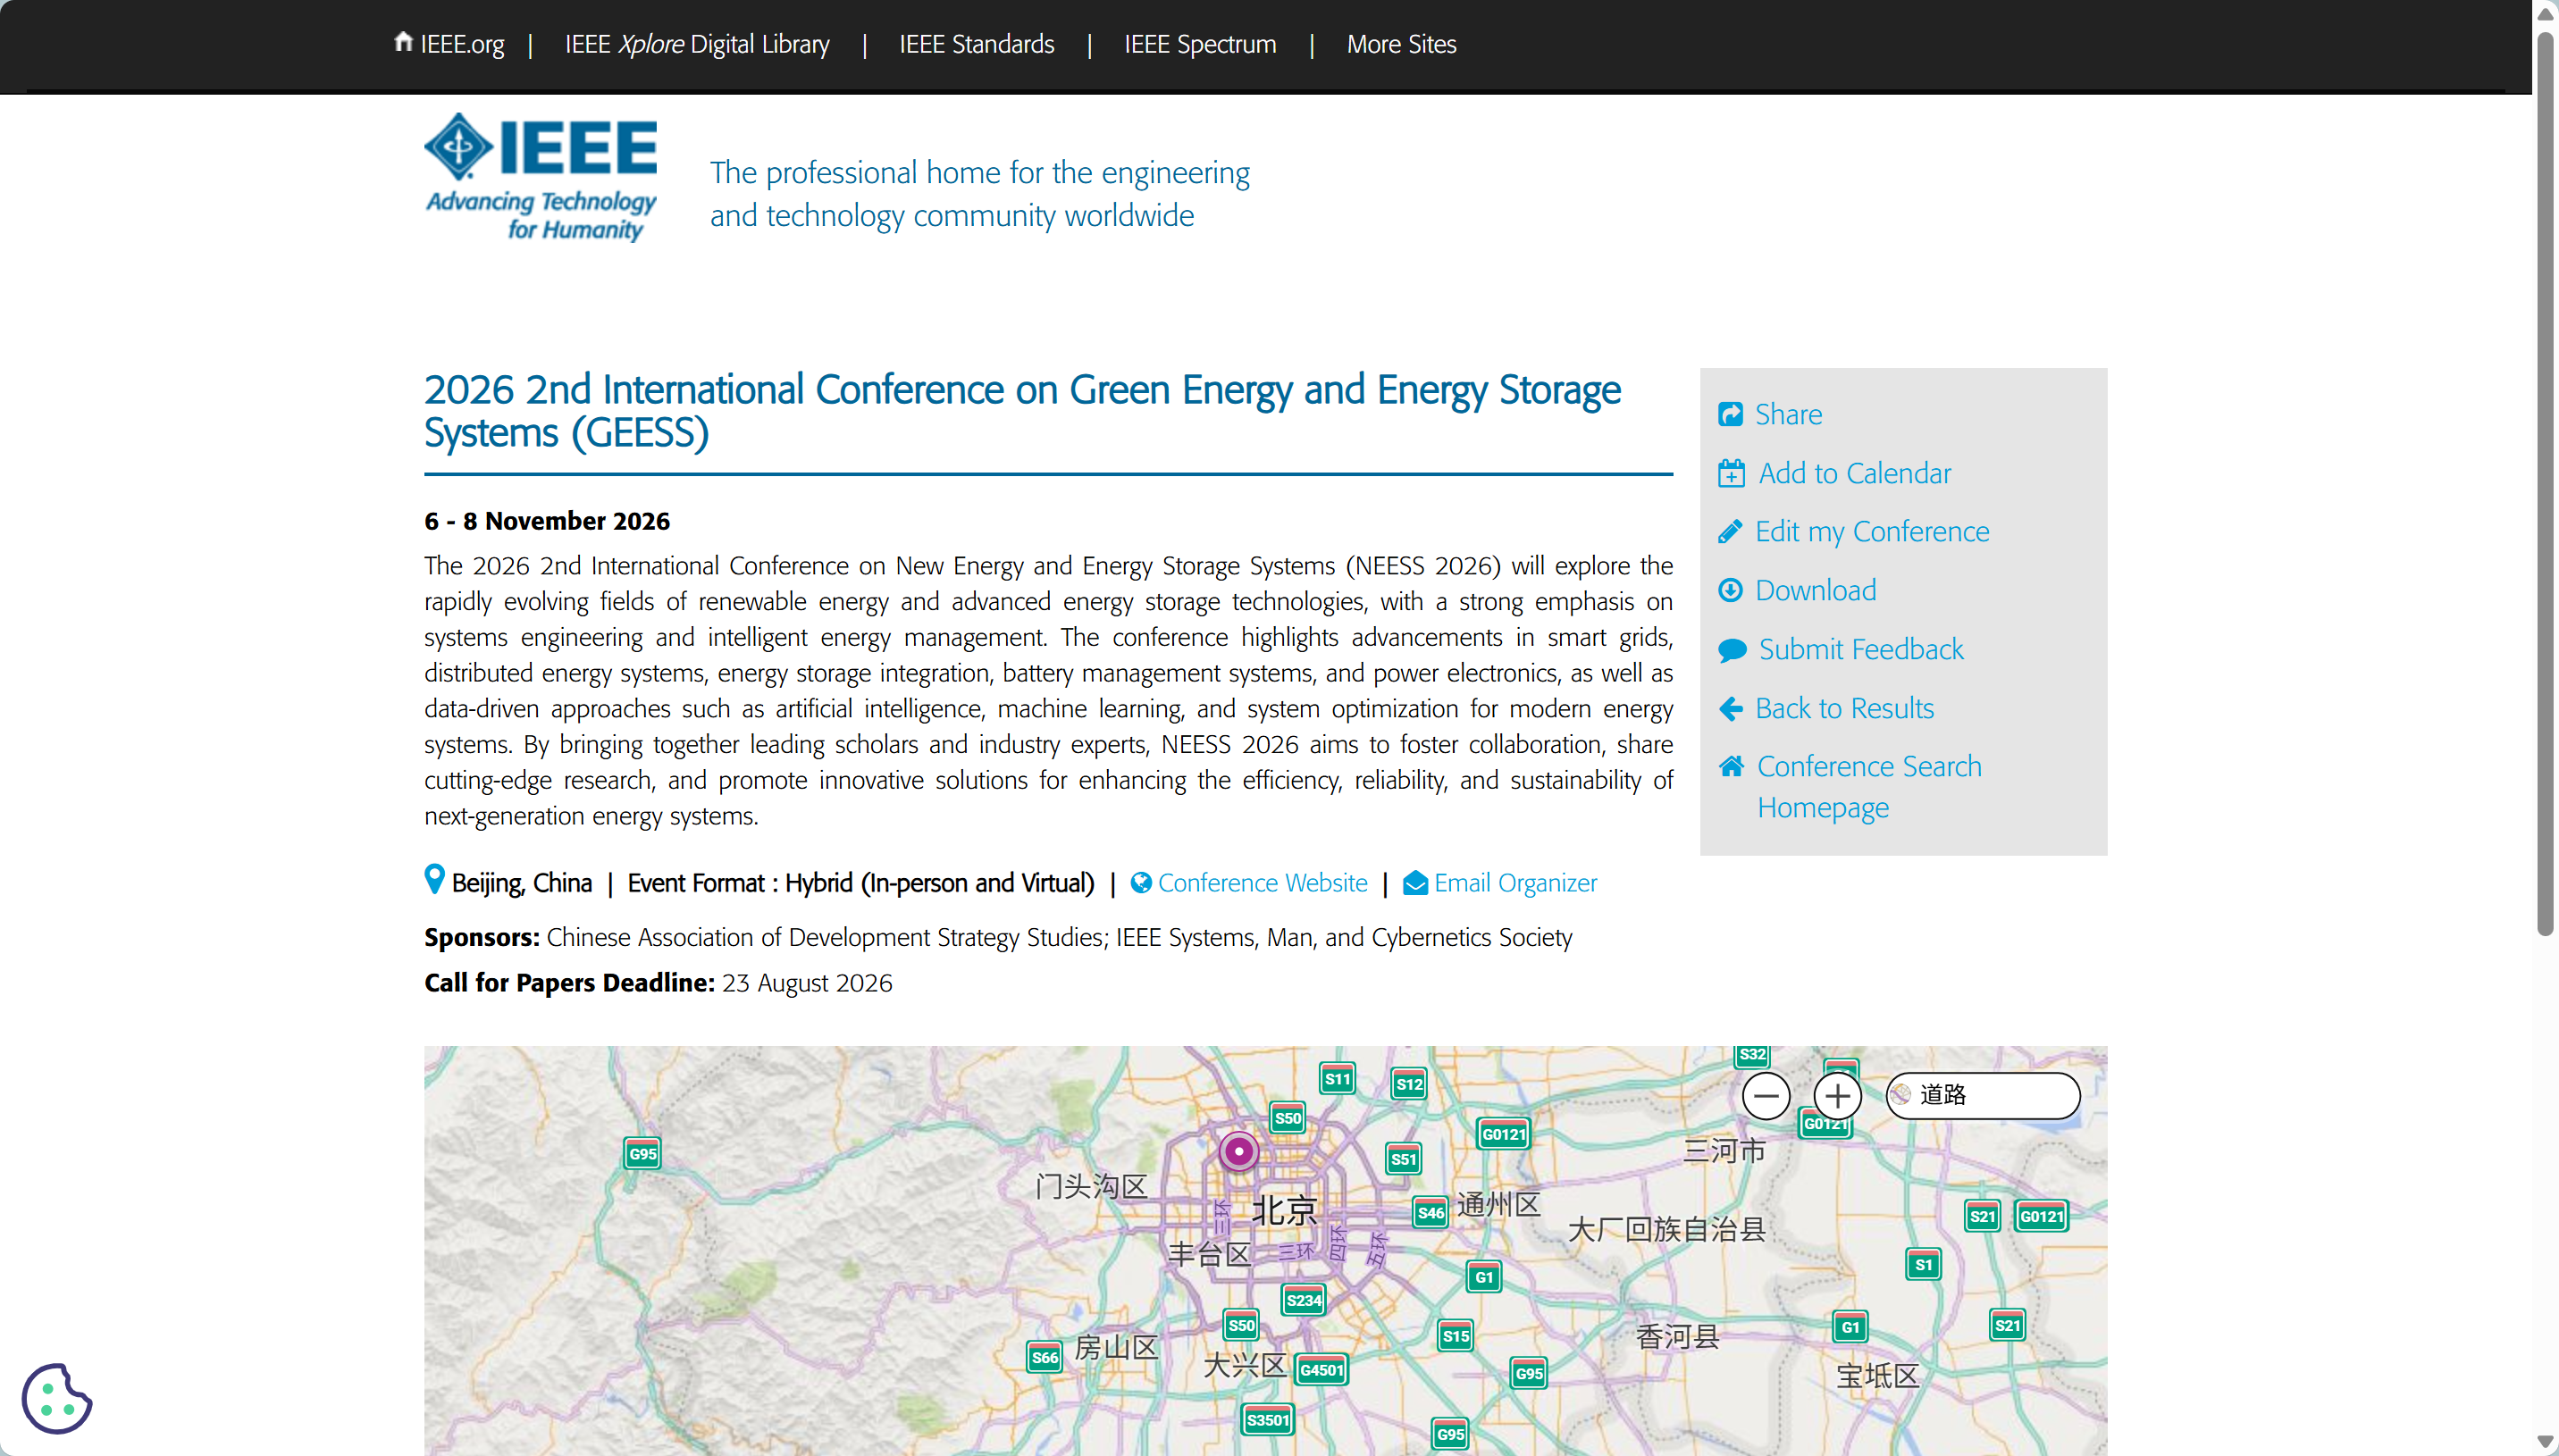Image resolution: width=2559 pixels, height=1456 pixels.
Task: Click the S3501 highway badge on map
Action: pyautogui.click(x=1267, y=1420)
